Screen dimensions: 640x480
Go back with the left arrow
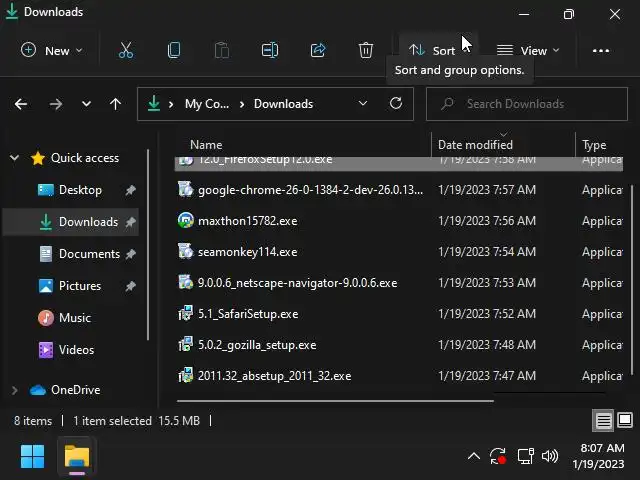21,104
